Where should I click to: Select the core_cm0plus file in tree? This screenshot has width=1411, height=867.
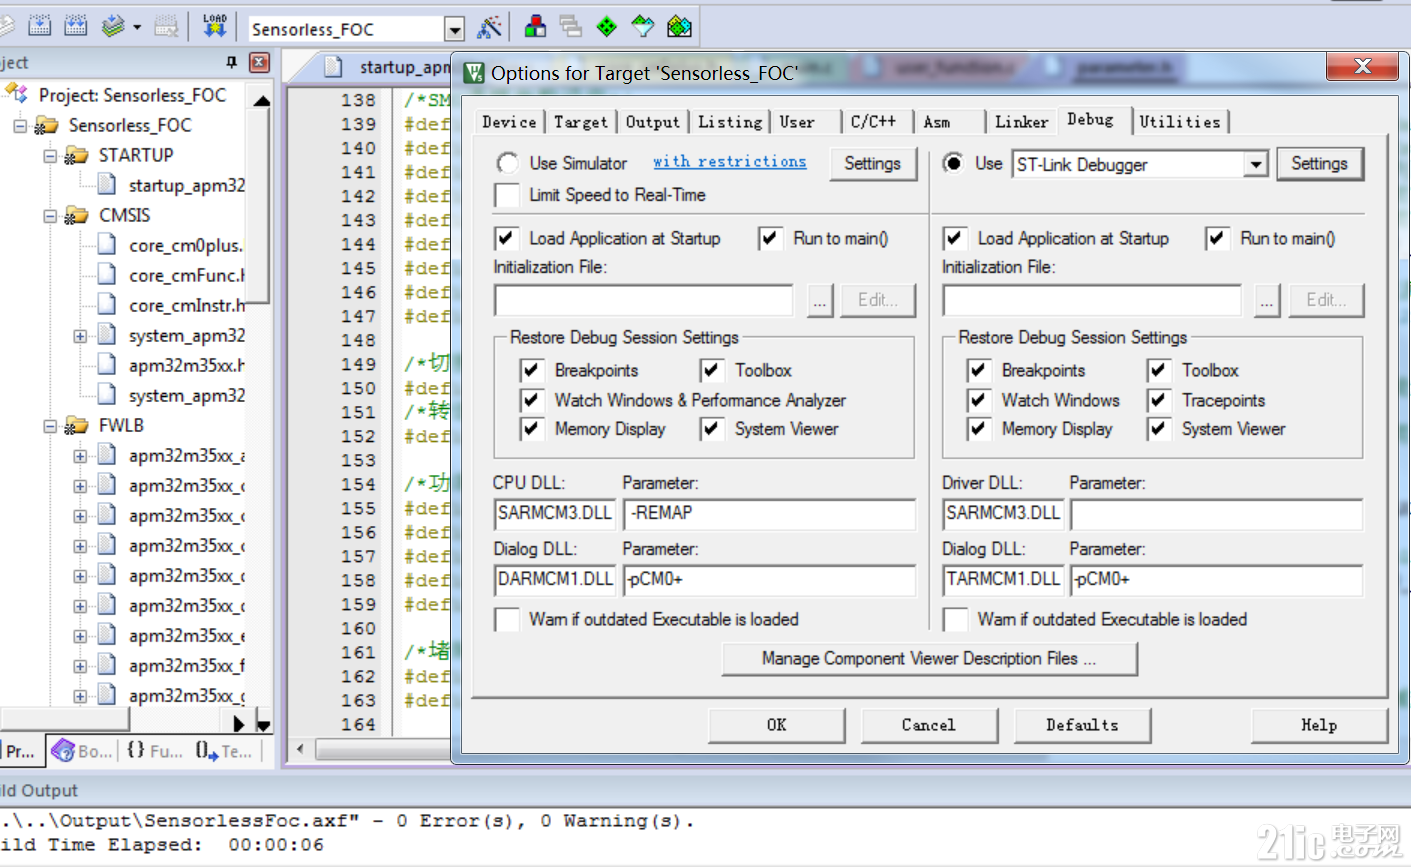tap(185, 245)
